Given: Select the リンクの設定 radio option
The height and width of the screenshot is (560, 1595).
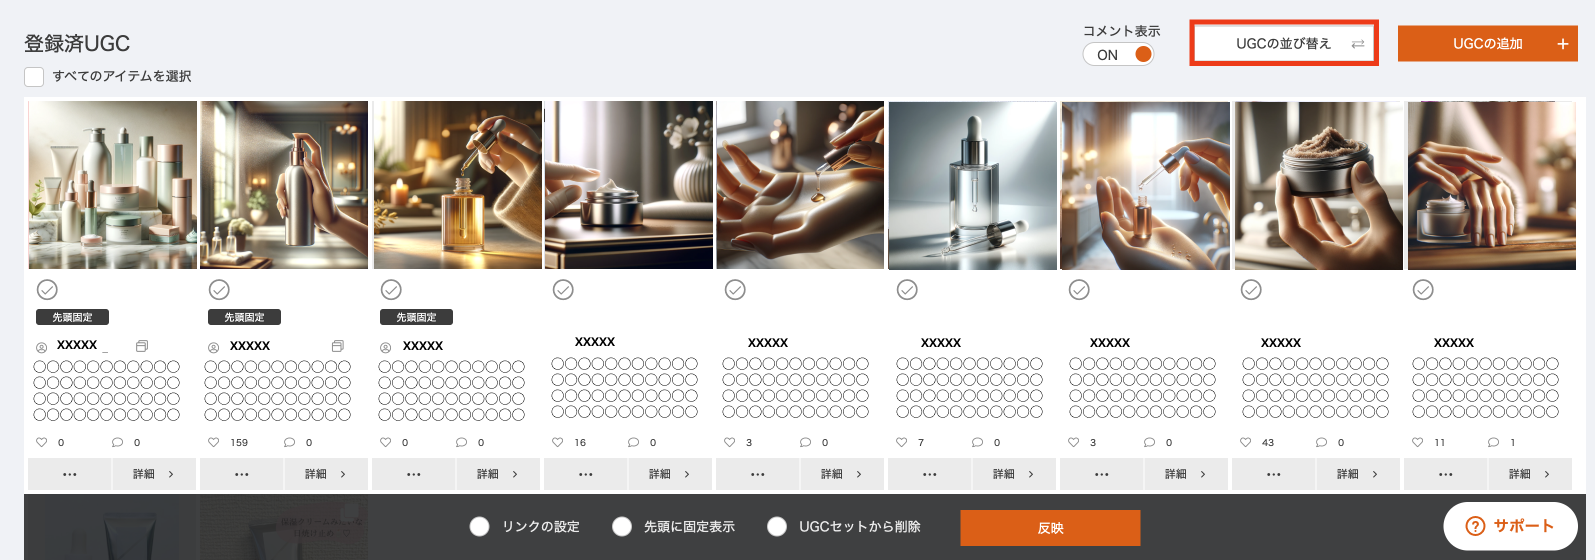Looking at the screenshot, I should [480, 527].
